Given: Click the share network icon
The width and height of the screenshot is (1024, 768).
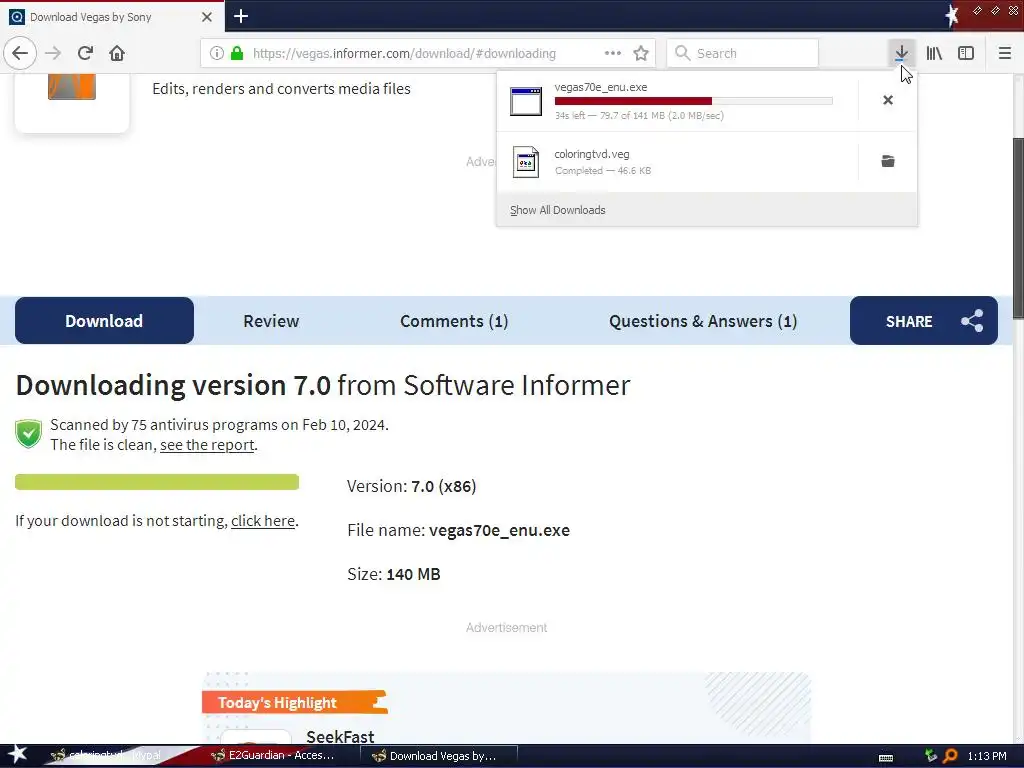Looking at the screenshot, I should pyautogui.click(x=972, y=321).
